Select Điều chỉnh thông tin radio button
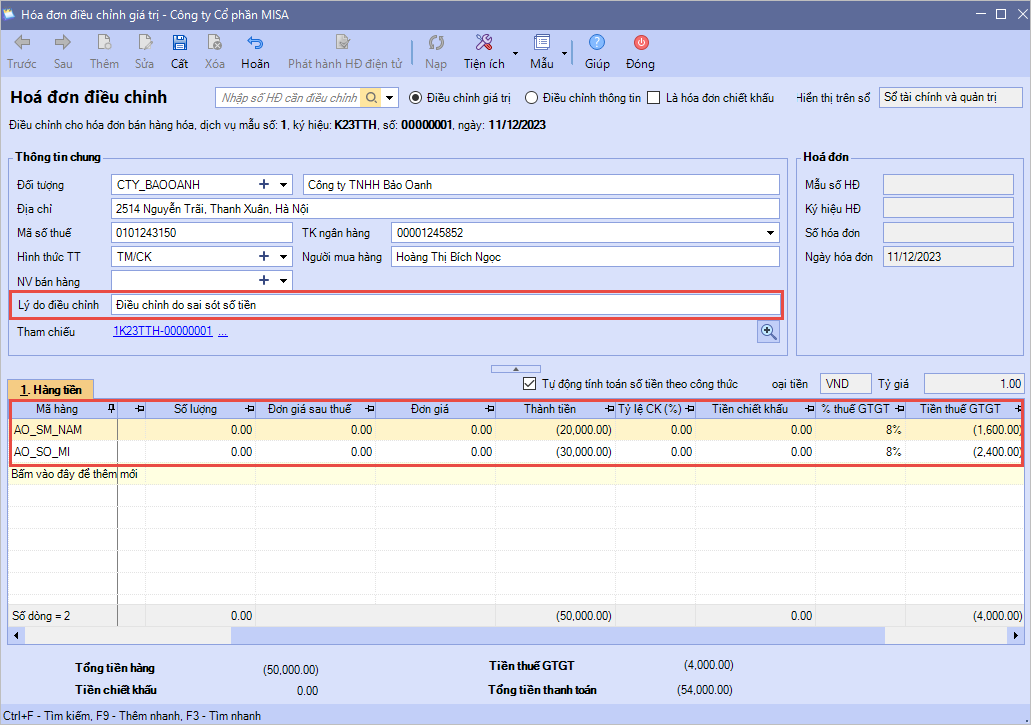The image size is (1031, 725). pyautogui.click(x=532, y=98)
